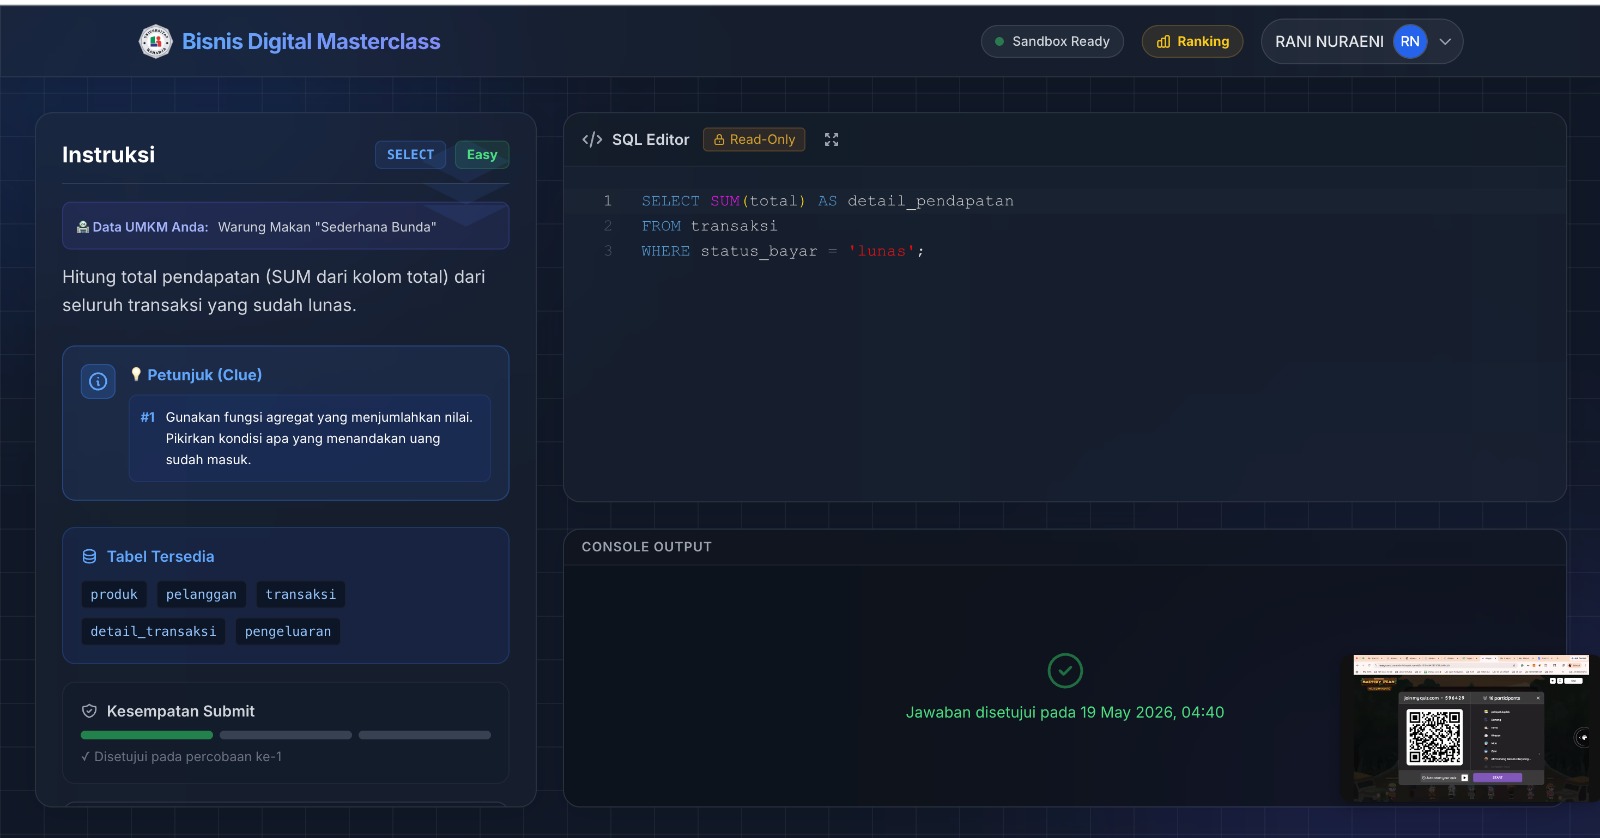
Task: Select the Read-Only lock badge
Action: [754, 140]
